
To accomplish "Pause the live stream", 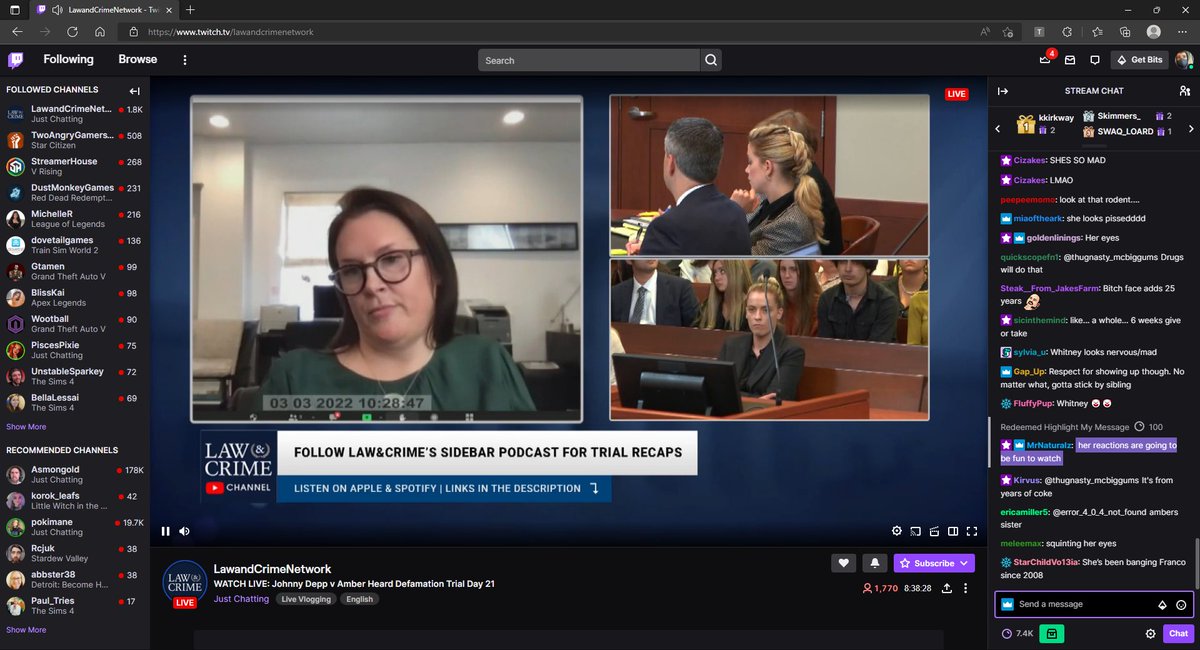I will (x=166, y=531).
